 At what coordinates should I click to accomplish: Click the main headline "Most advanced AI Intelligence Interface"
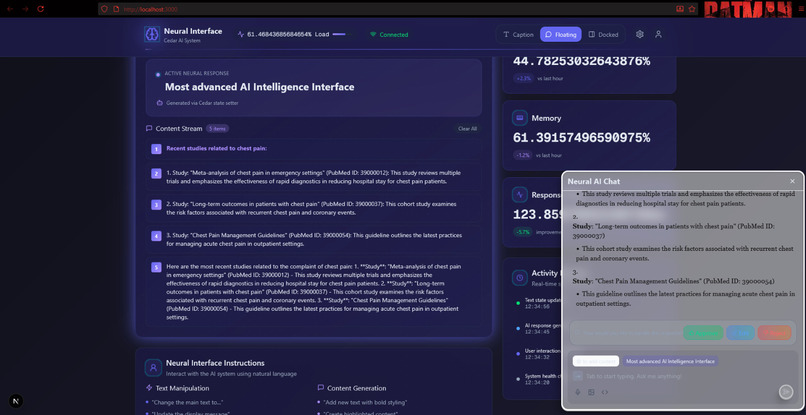tap(260, 87)
